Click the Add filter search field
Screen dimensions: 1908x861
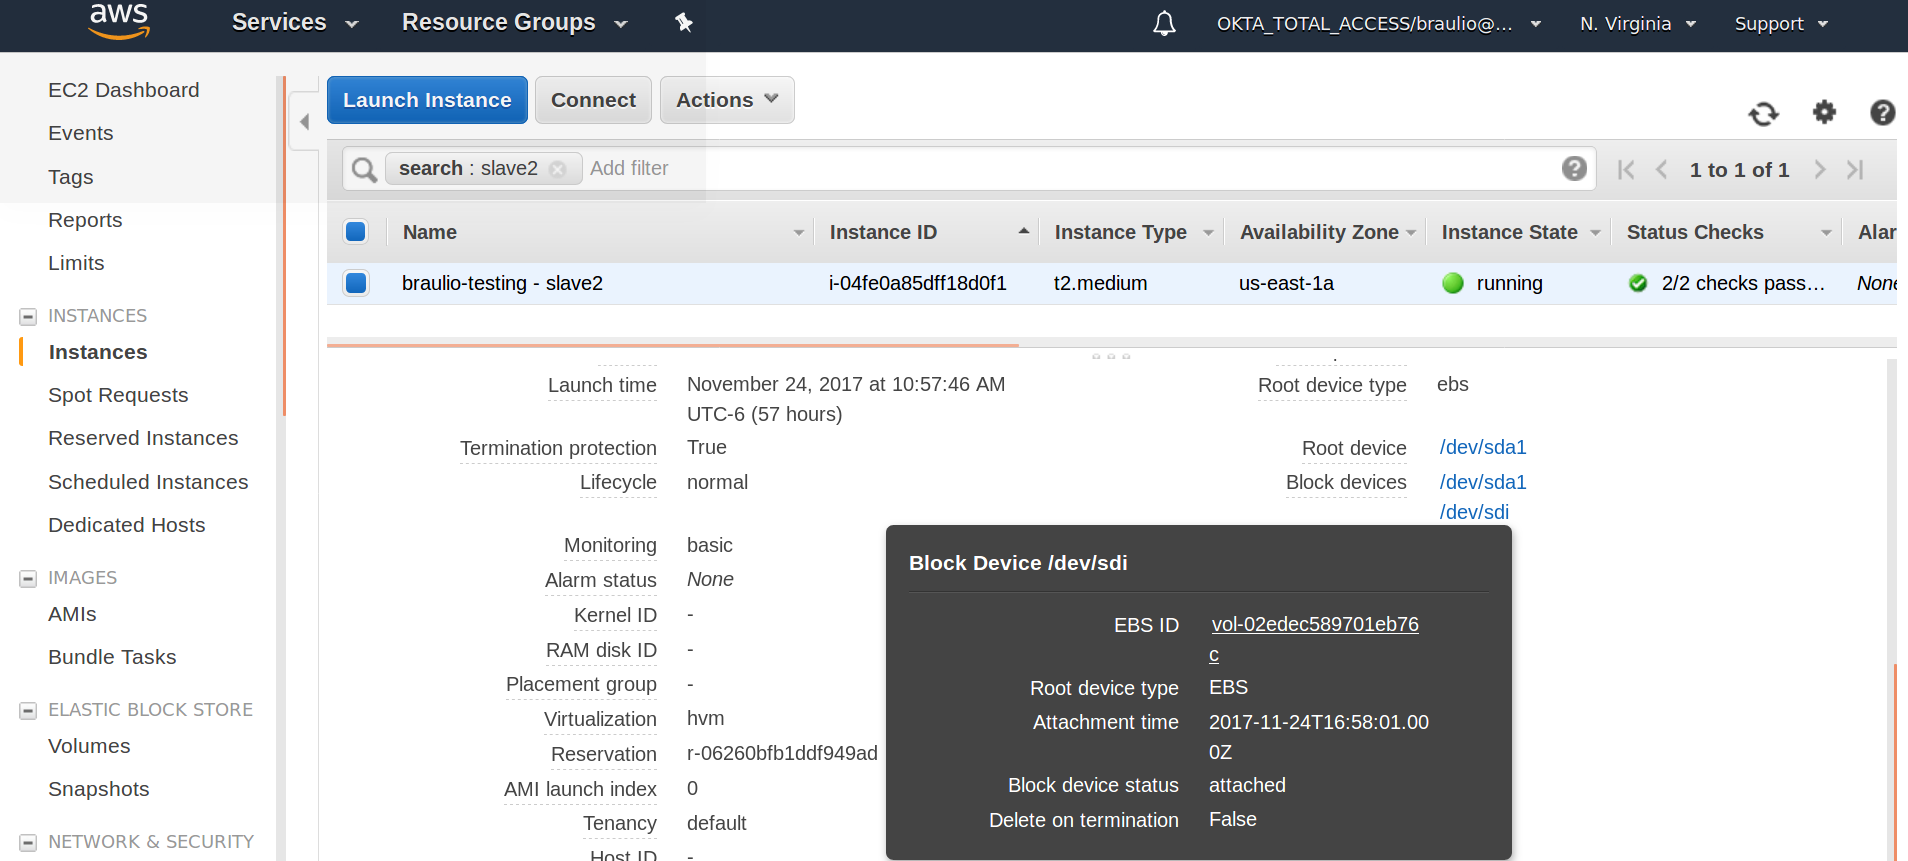point(1070,168)
